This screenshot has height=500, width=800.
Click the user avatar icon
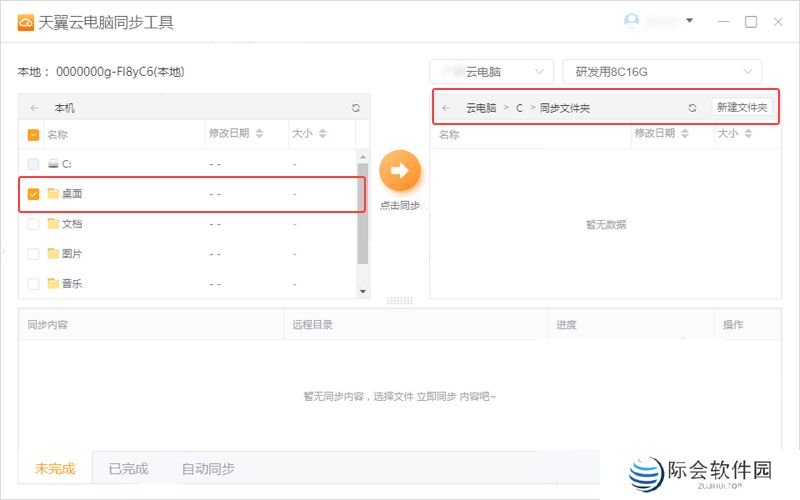pyautogui.click(x=632, y=21)
